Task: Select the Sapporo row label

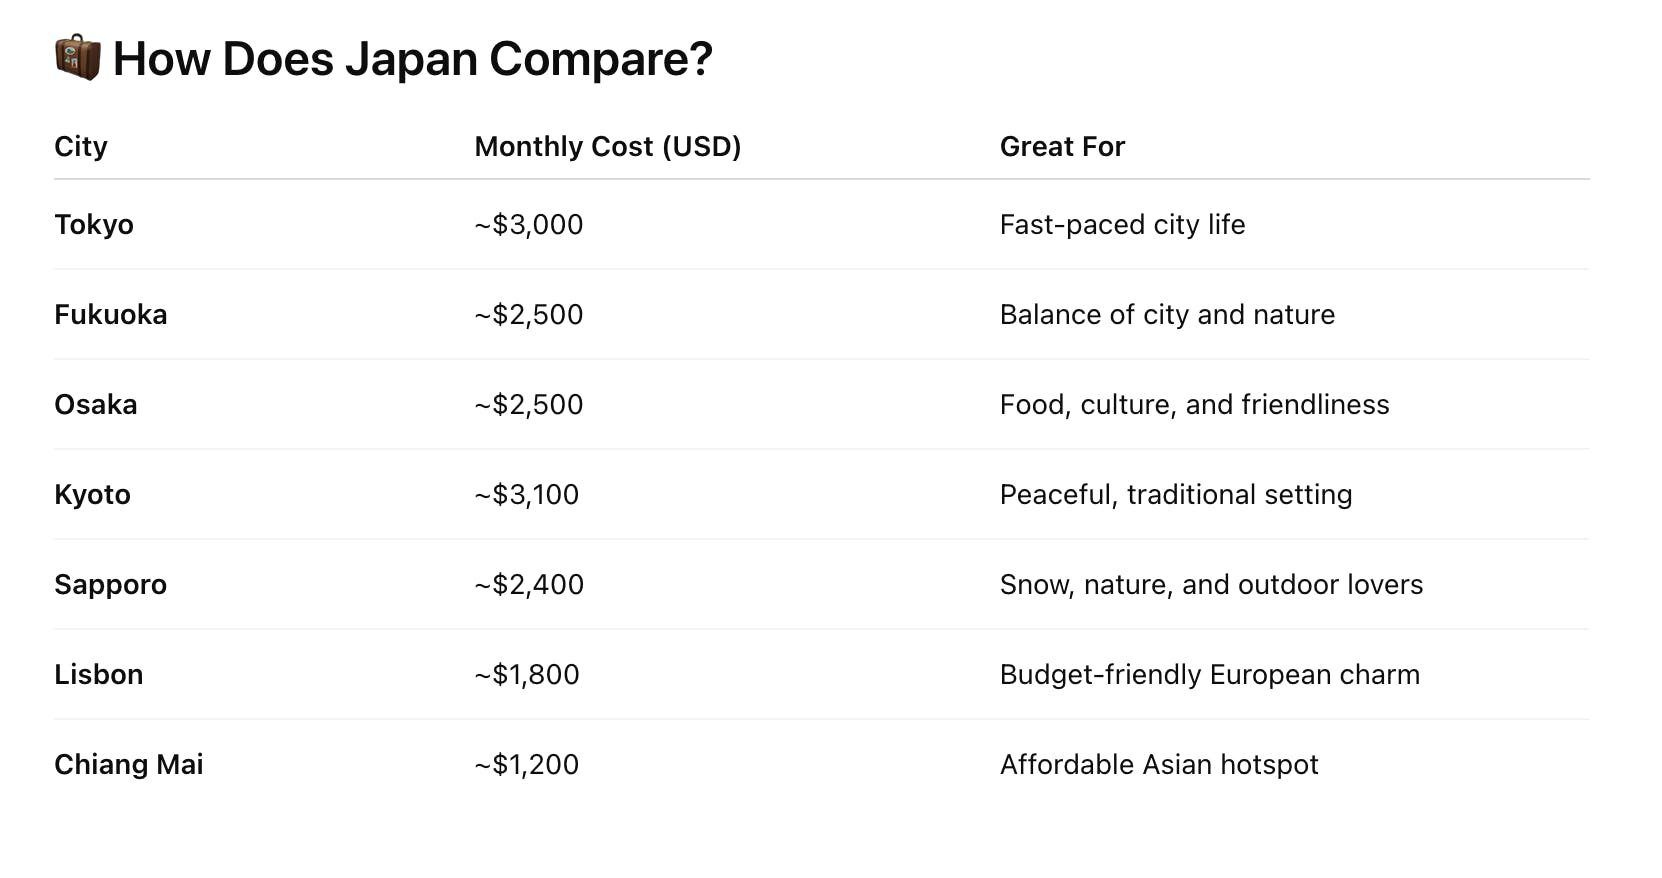Action: point(110,585)
